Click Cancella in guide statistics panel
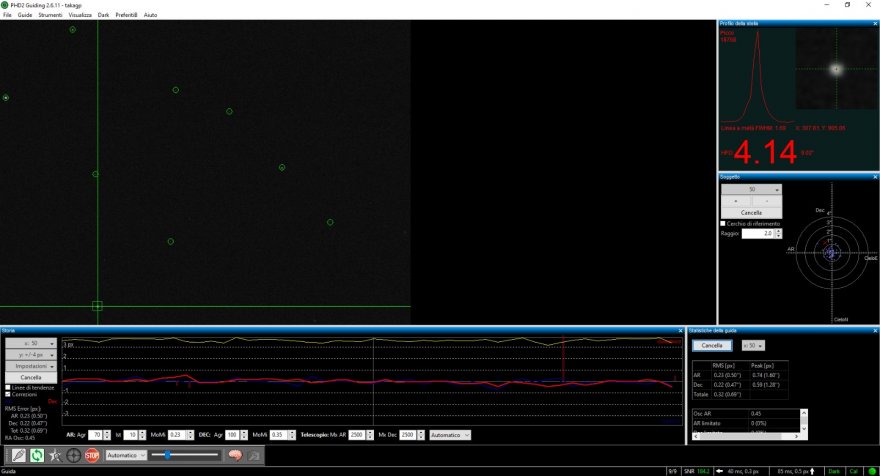The height and width of the screenshot is (476, 880). [x=712, y=345]
